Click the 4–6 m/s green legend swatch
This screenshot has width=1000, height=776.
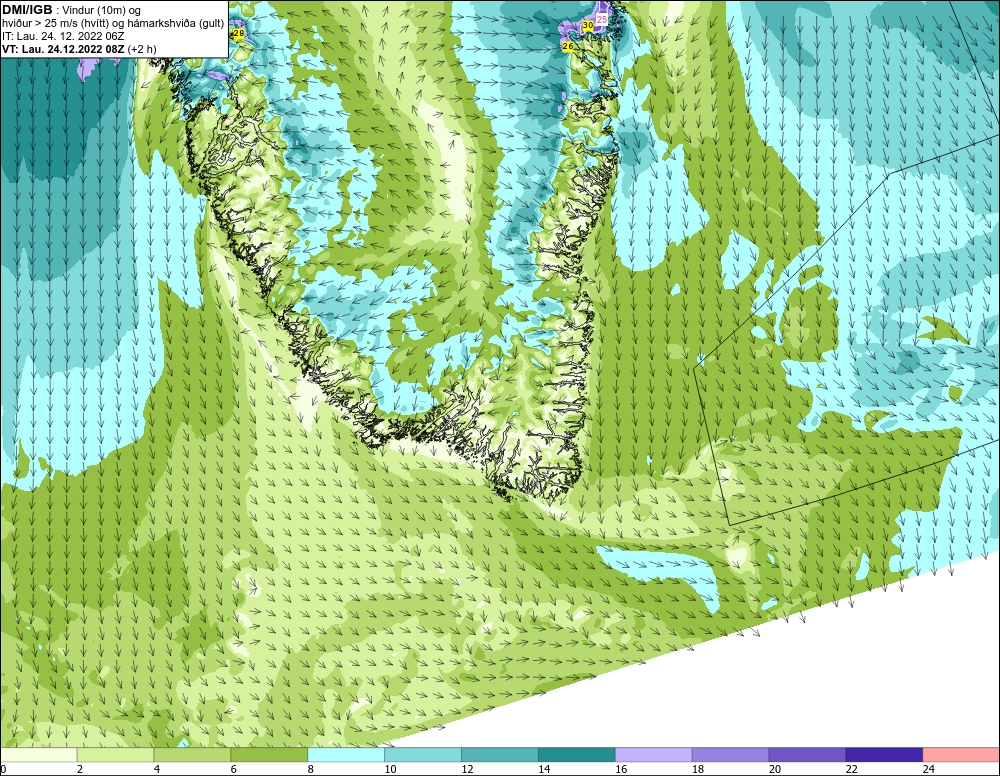pos(192,756)
